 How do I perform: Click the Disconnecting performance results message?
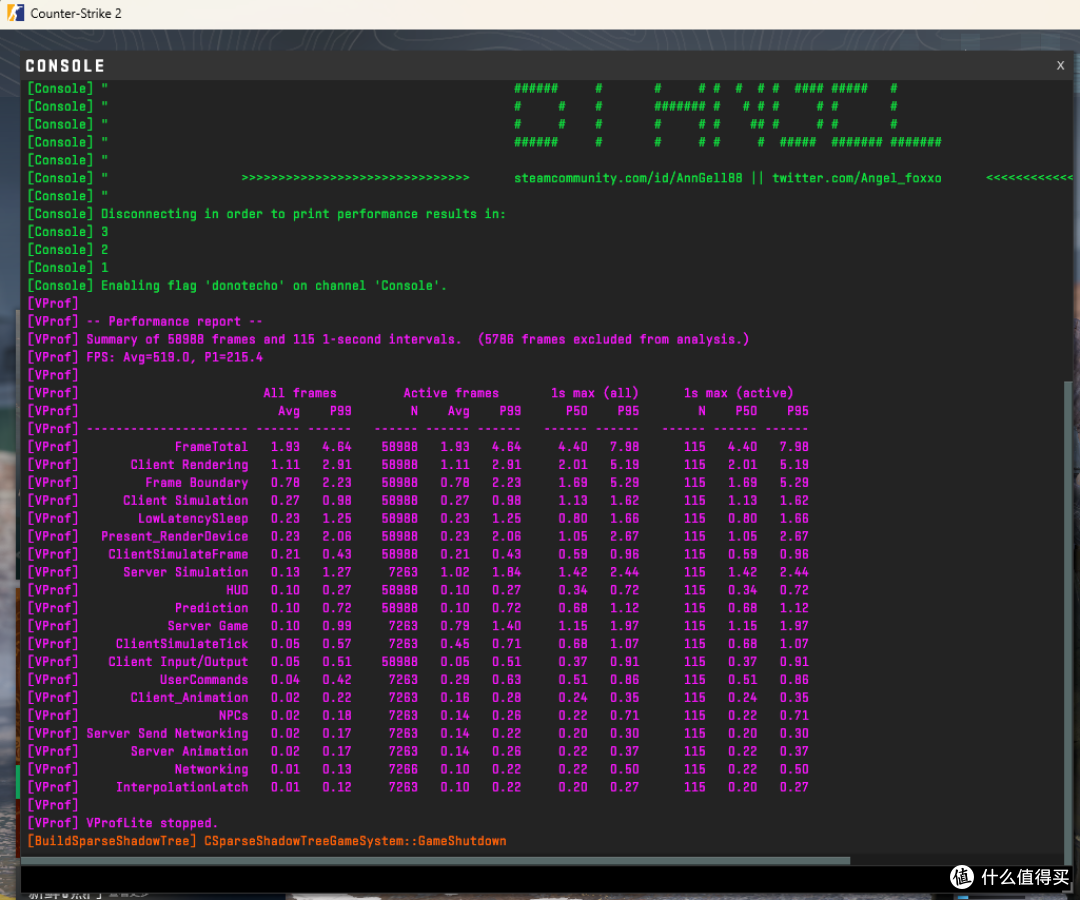tap(303, 214)
